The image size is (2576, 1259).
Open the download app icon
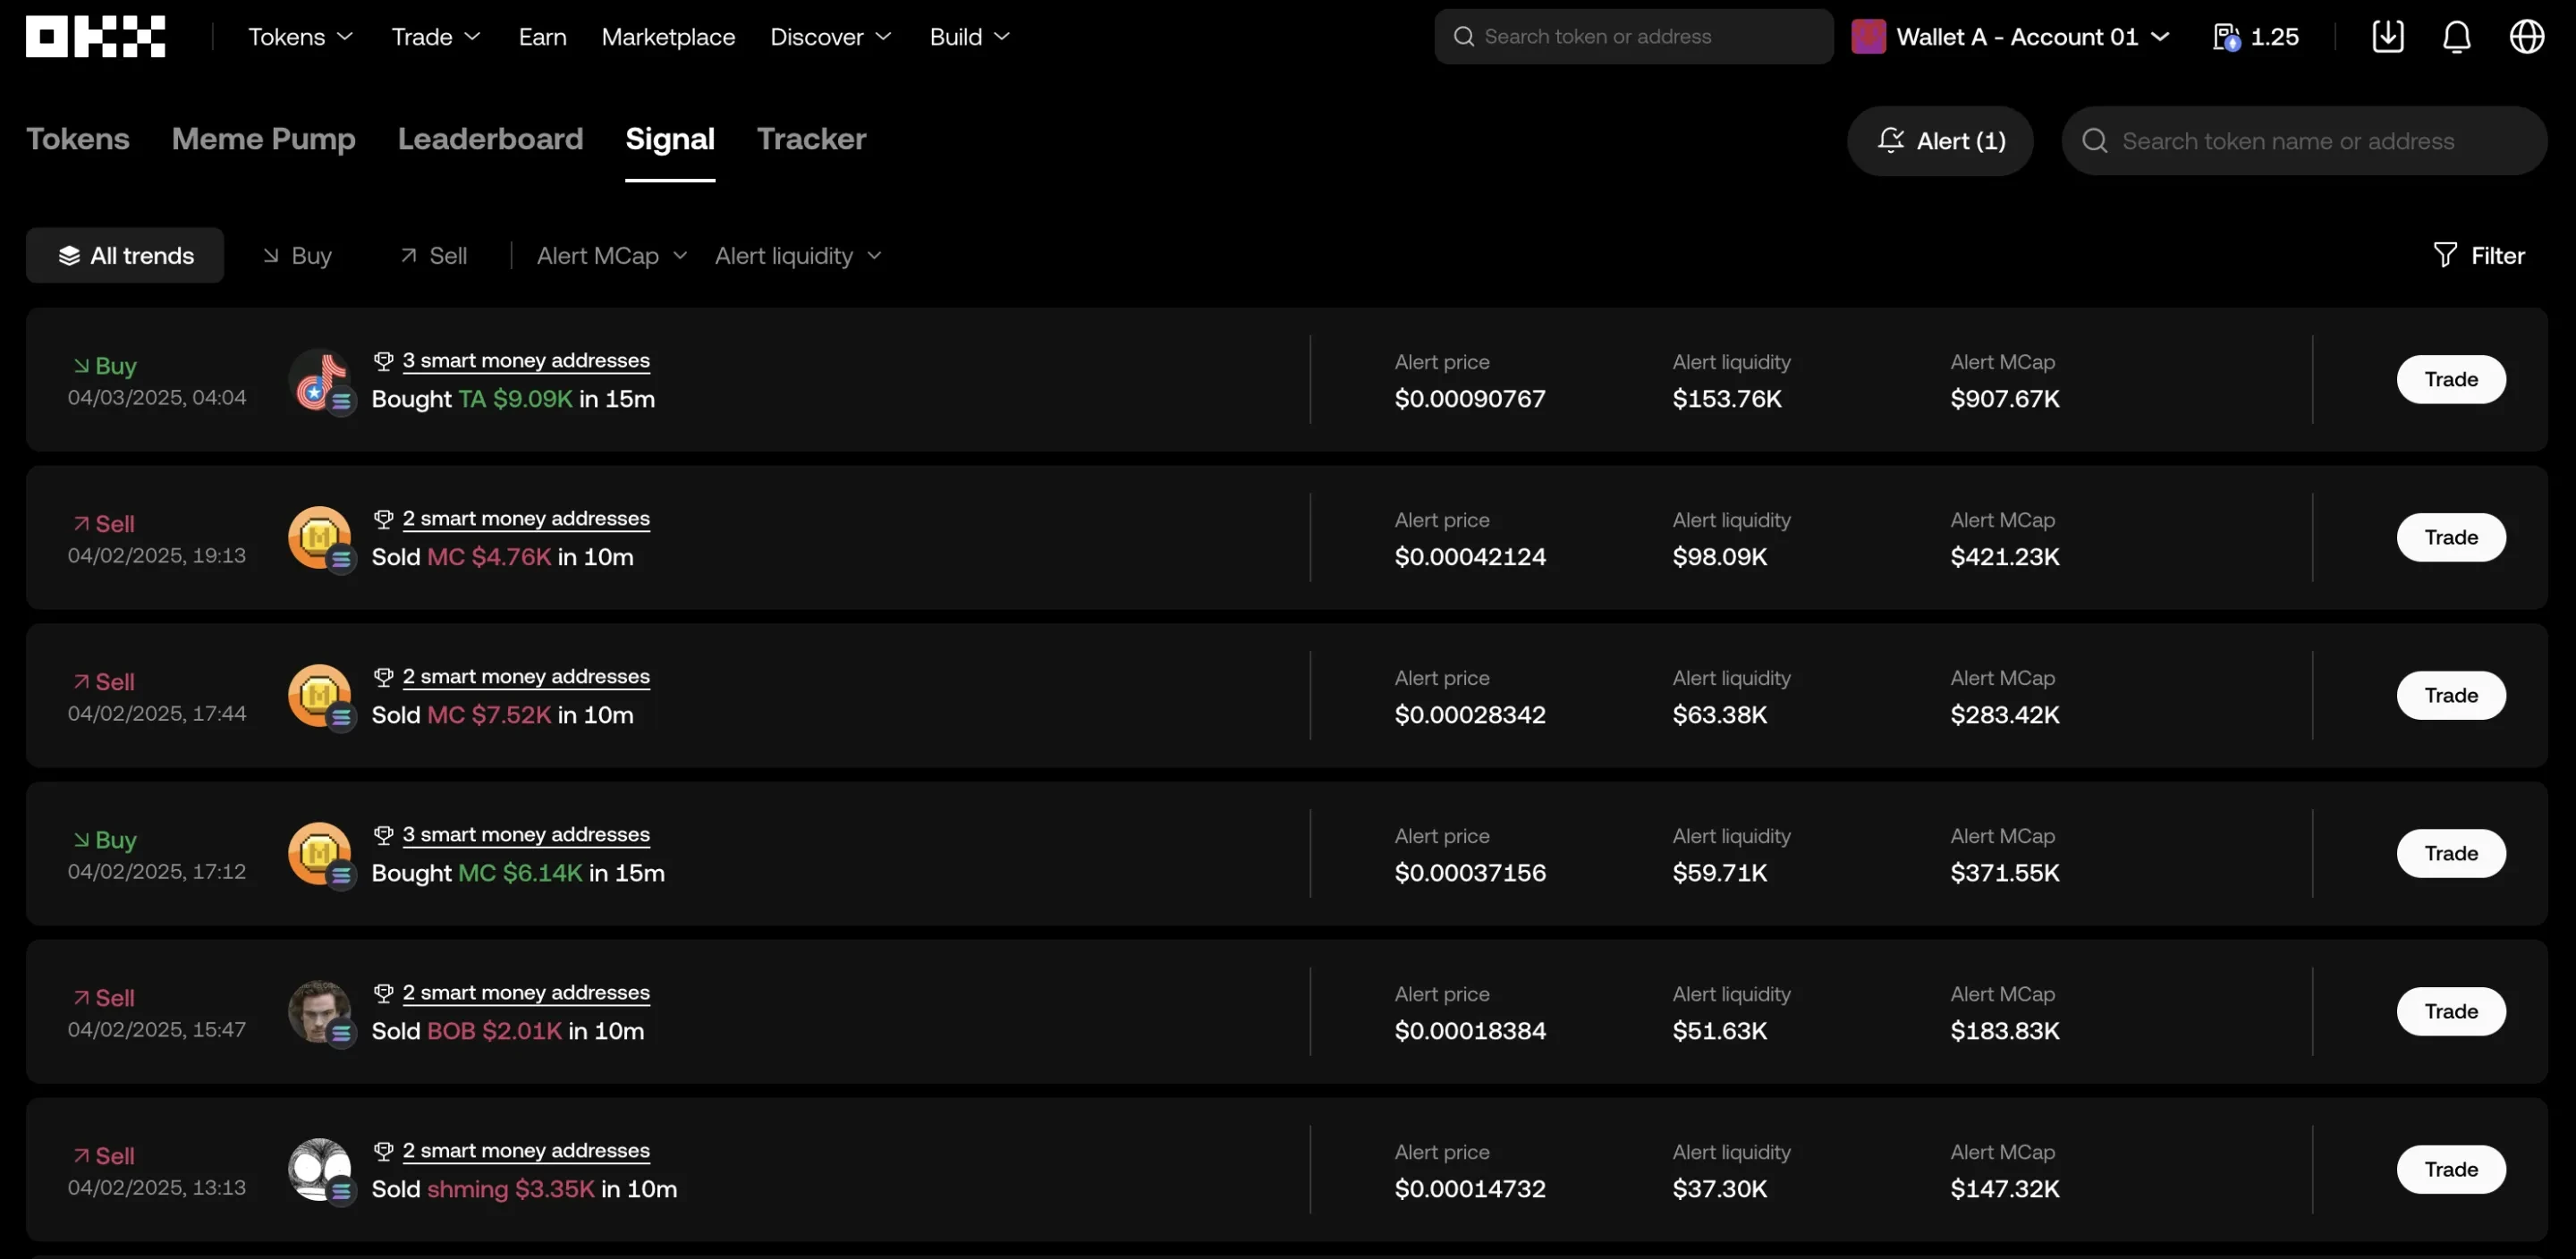click(x=2388, y=37)
